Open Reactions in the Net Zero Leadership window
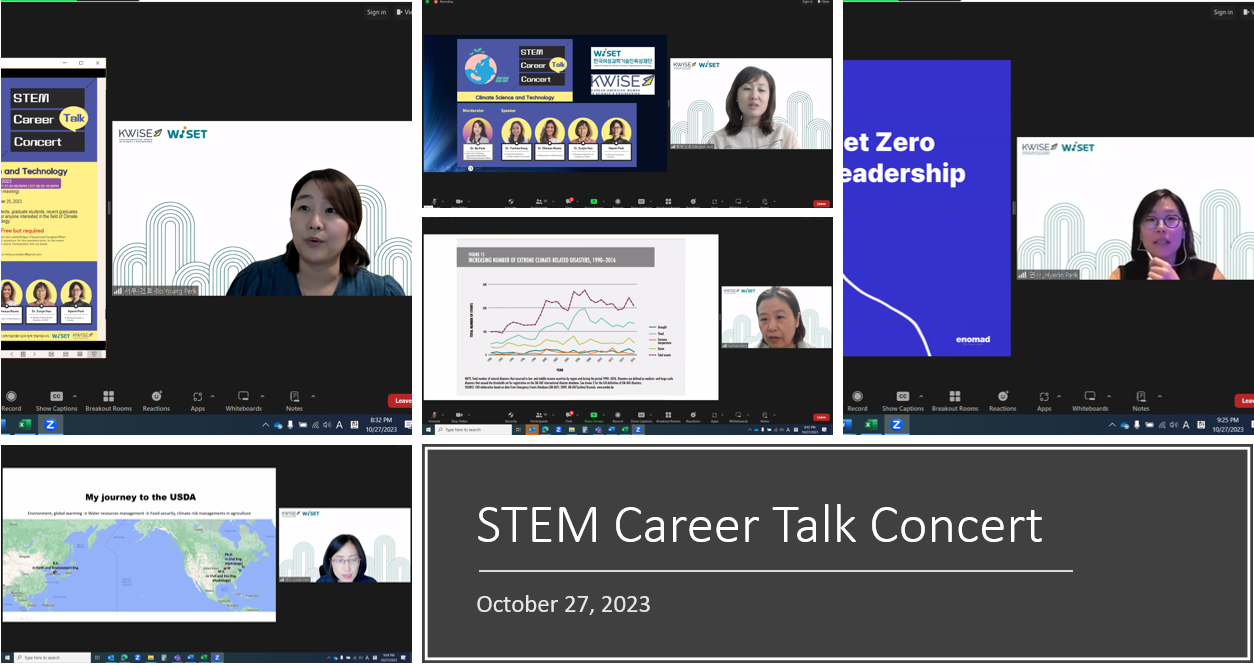Screen dimensions: 1254x665 click(1003, 400)
